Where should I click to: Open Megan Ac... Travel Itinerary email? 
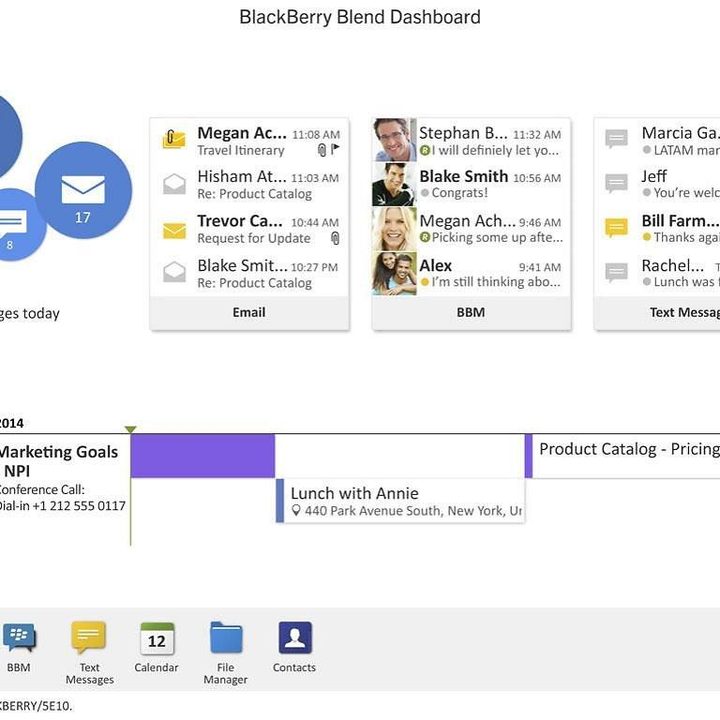point(249,141)
